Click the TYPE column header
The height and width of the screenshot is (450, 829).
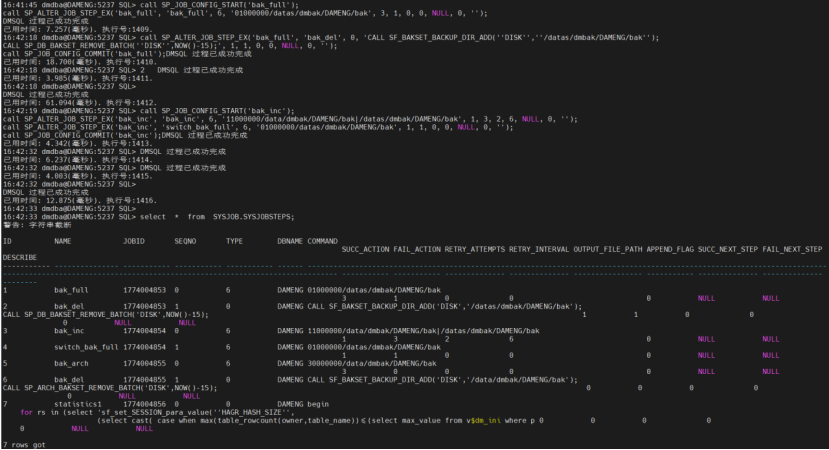234,241
